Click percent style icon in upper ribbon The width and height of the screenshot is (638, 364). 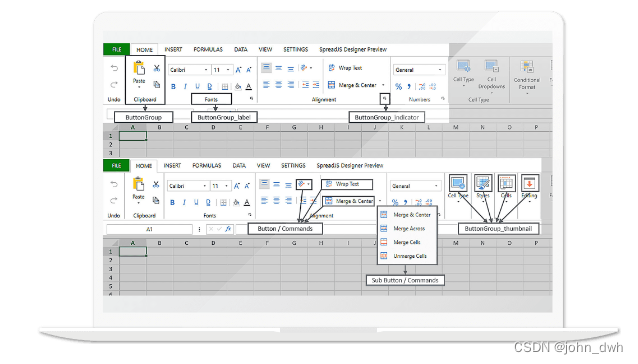coord(398,86)
